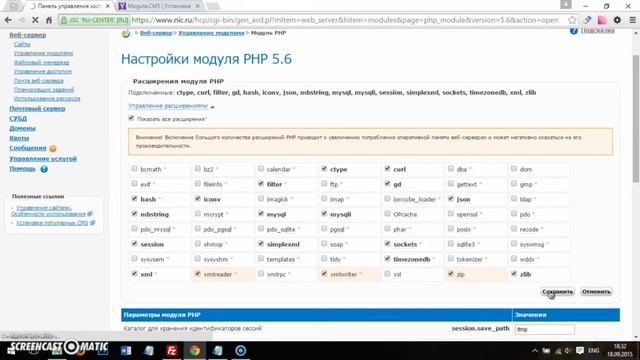Click the Сохранить button
The width and height of the screenshot is (640, 360).
(558, 292)
